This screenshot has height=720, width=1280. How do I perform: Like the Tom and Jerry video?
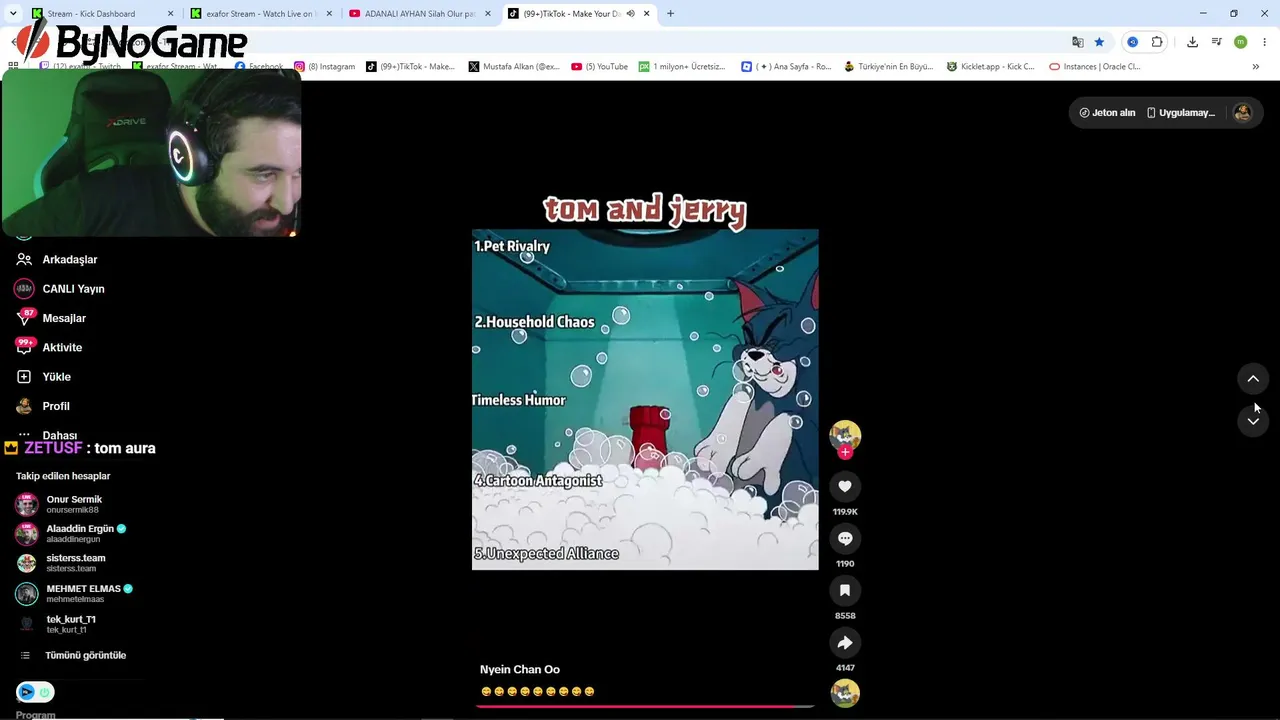click(845, 486)
